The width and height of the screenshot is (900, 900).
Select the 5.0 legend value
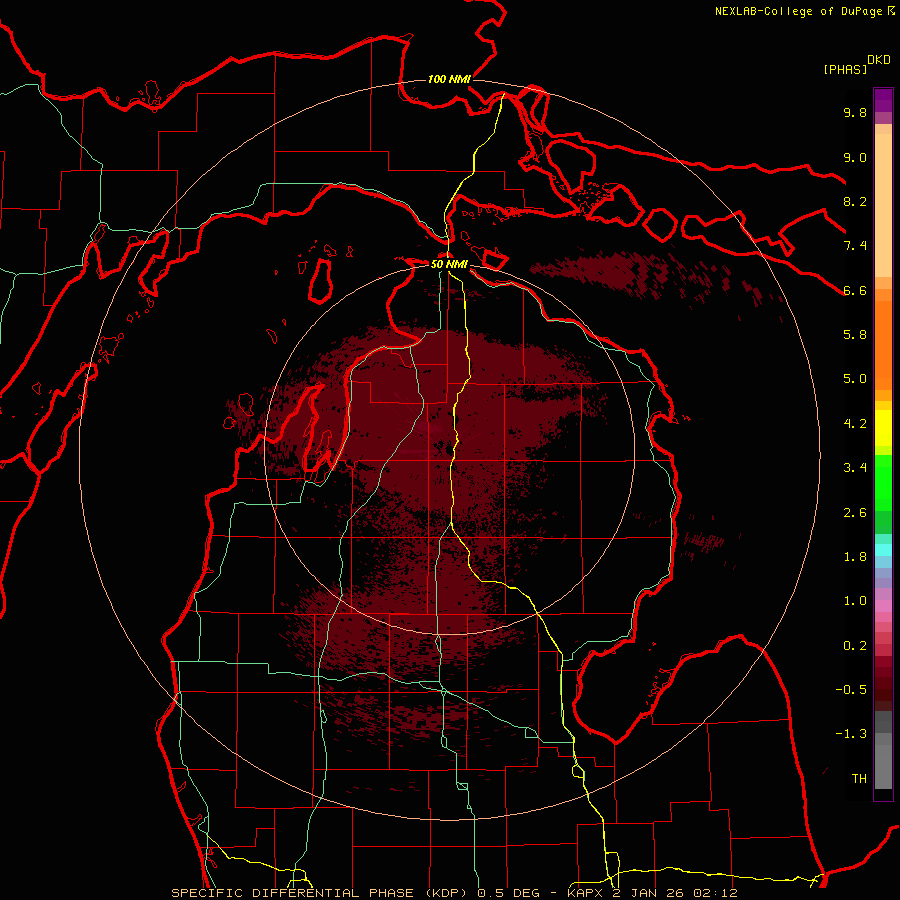(855, 379)
